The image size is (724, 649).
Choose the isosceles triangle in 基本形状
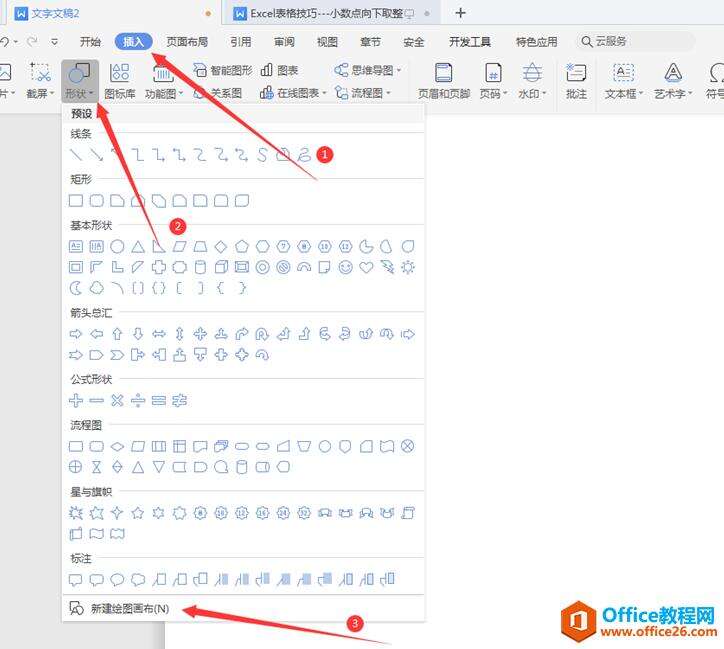pyautogui.click(x=138, y=246)
